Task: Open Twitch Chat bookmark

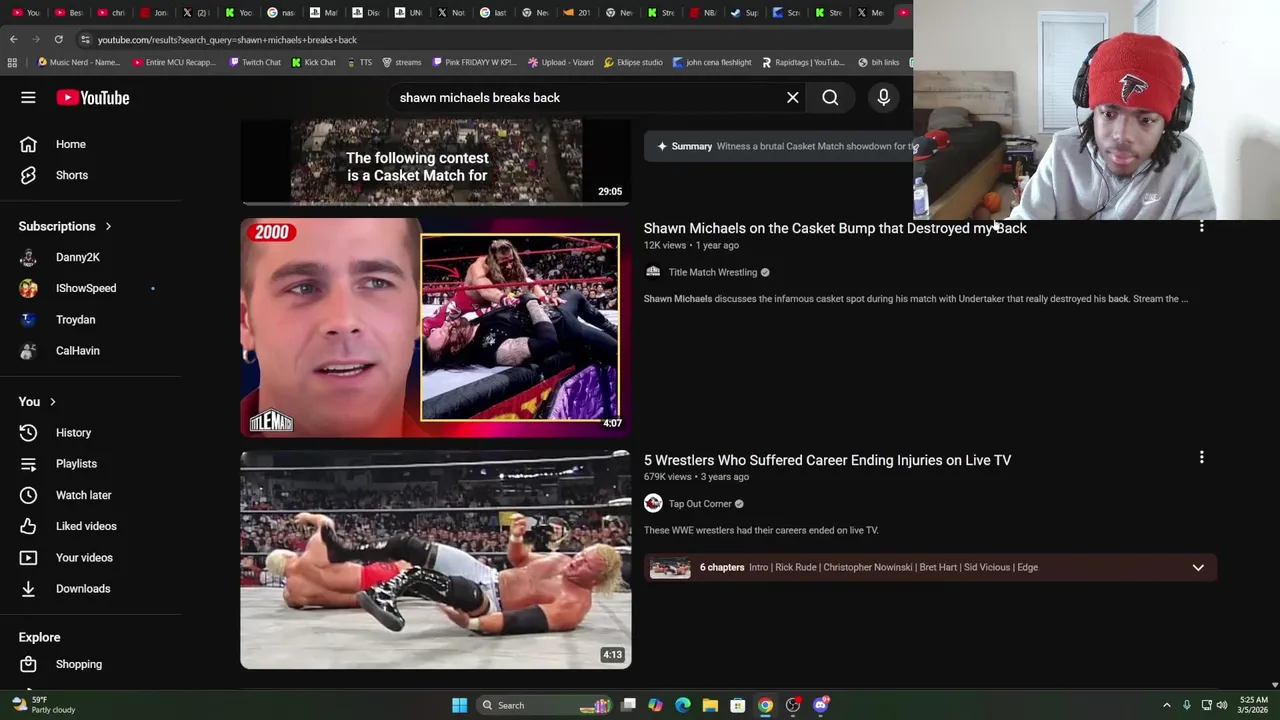Action: (x=255, y=62)
